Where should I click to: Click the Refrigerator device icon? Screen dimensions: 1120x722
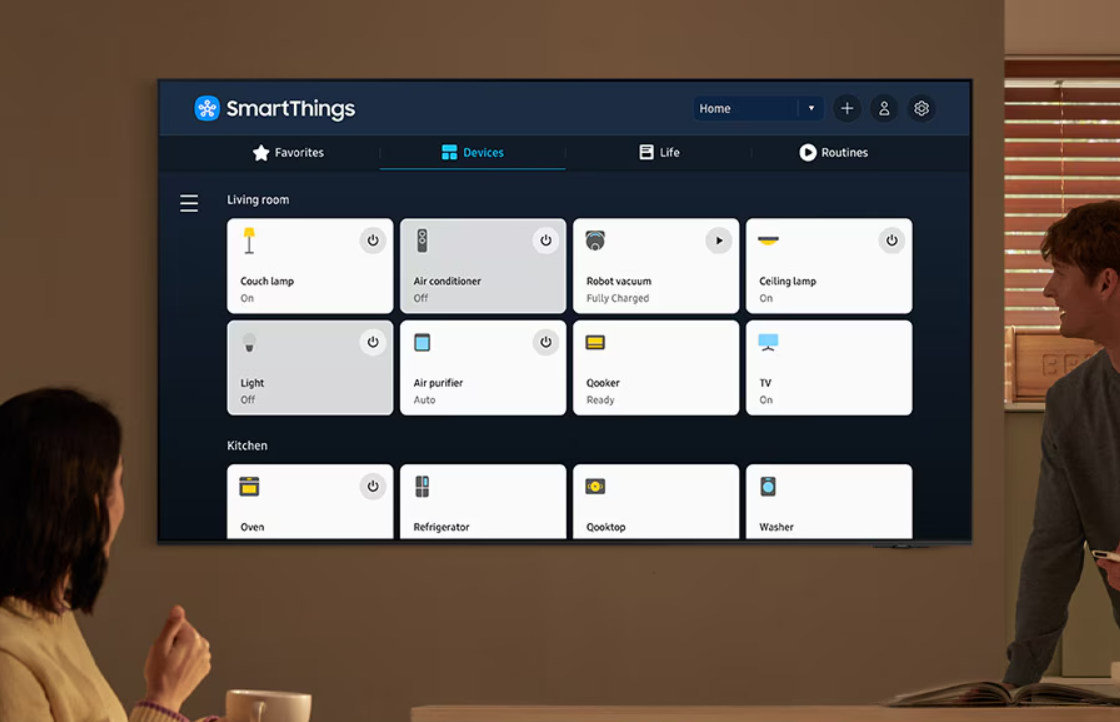(422, 487)
